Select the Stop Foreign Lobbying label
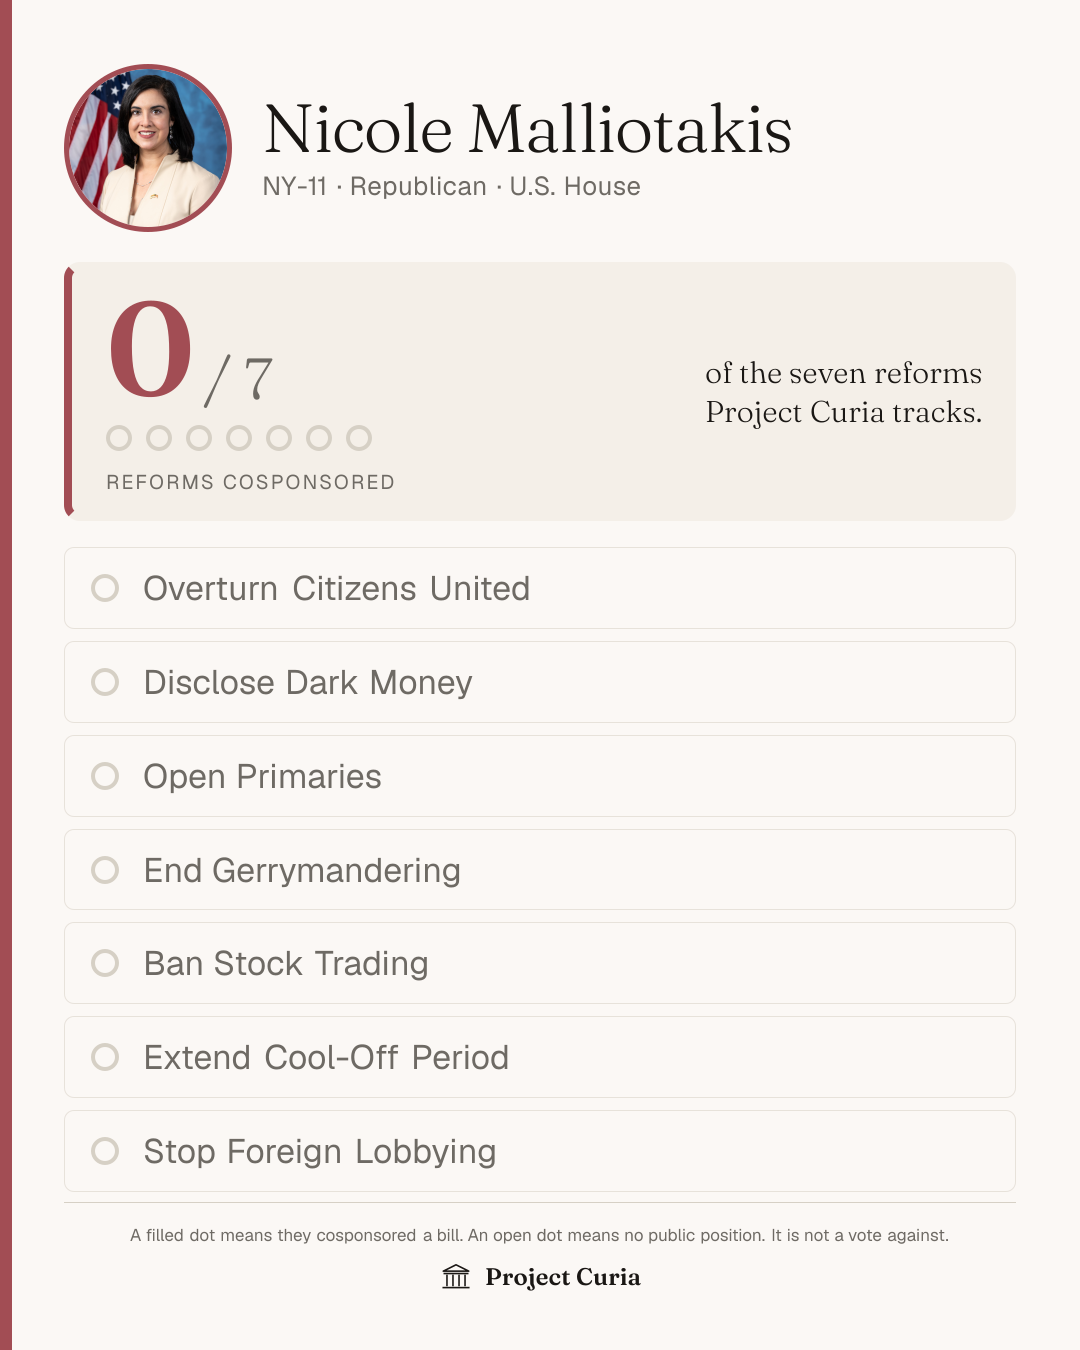This screenshot has width=1080, height=1350. [320, 1152]
